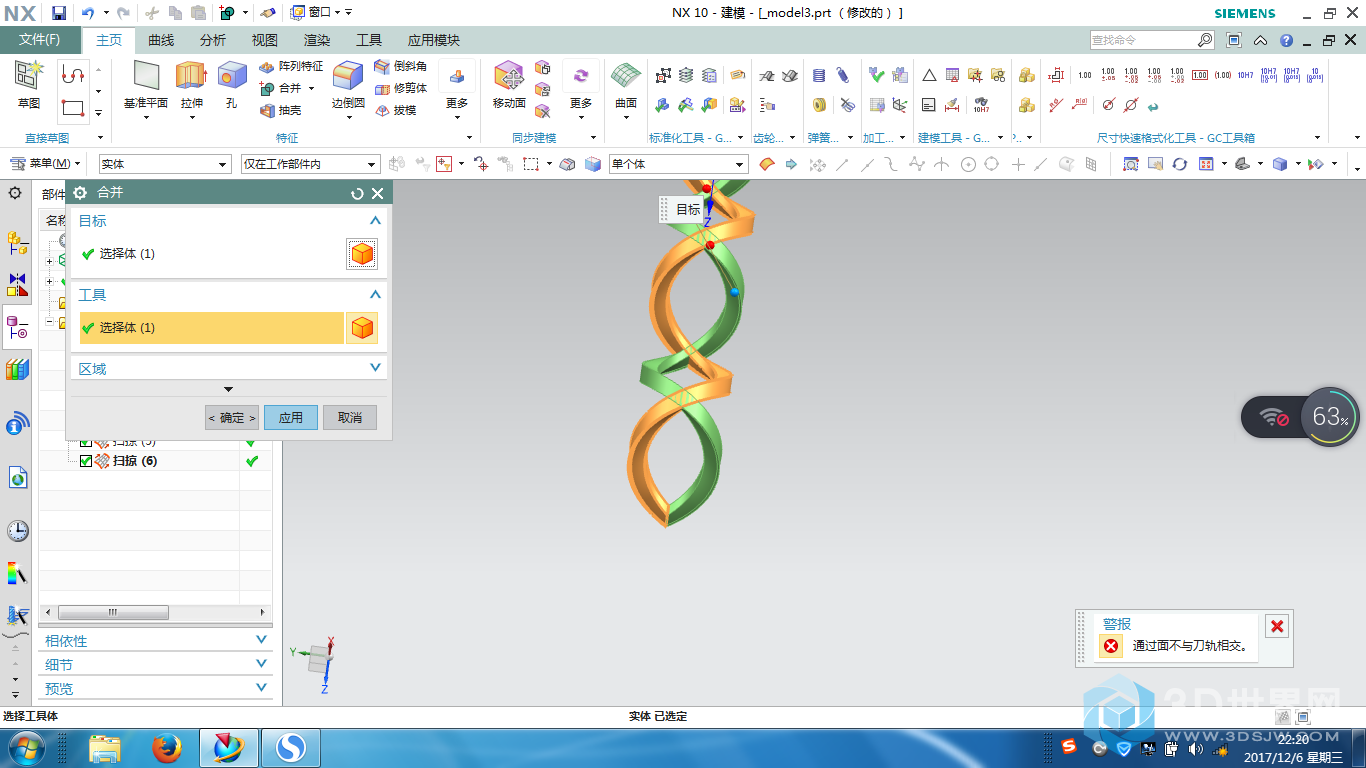Open 合并 dialog settings gear
The width and height of the screenshot is (1366, 768).
pyautogui.click(x=81, y=193)
